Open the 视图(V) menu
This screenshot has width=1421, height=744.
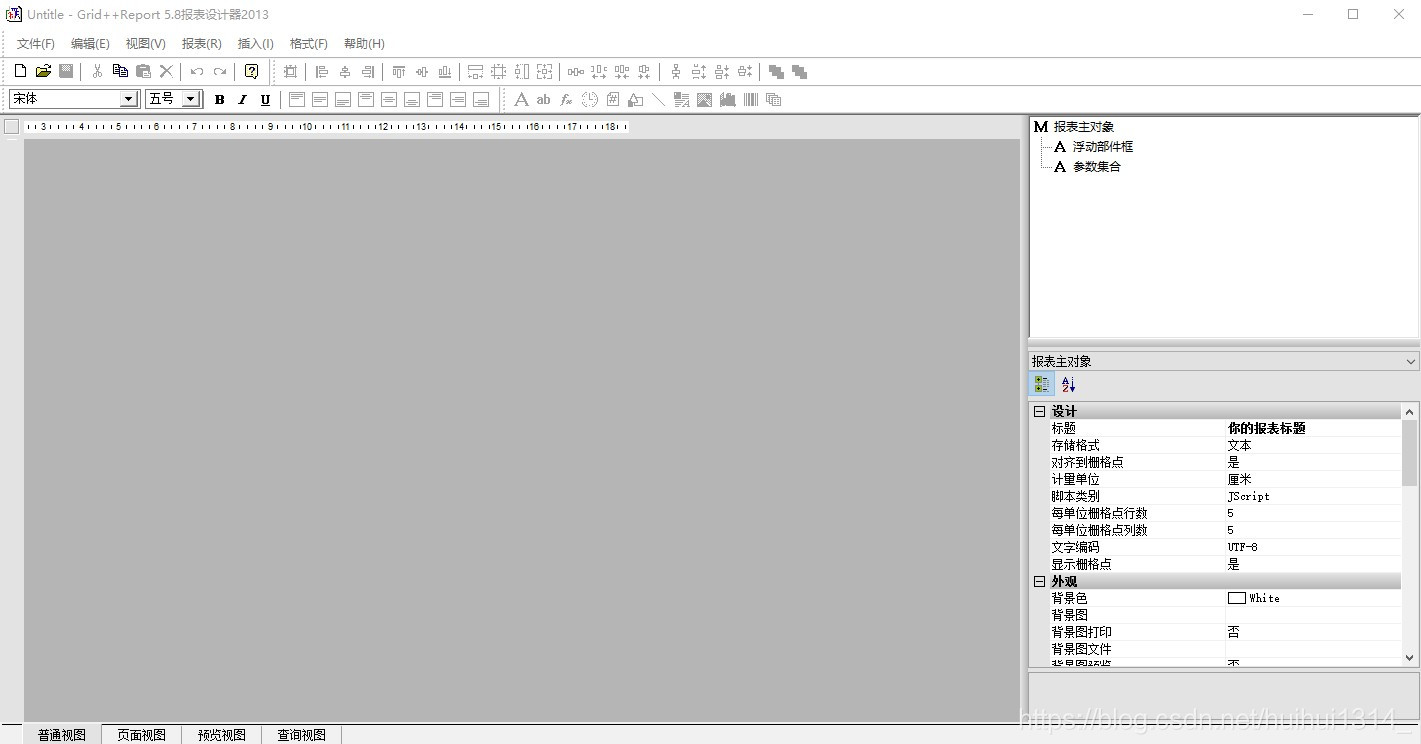coord(145,44)
